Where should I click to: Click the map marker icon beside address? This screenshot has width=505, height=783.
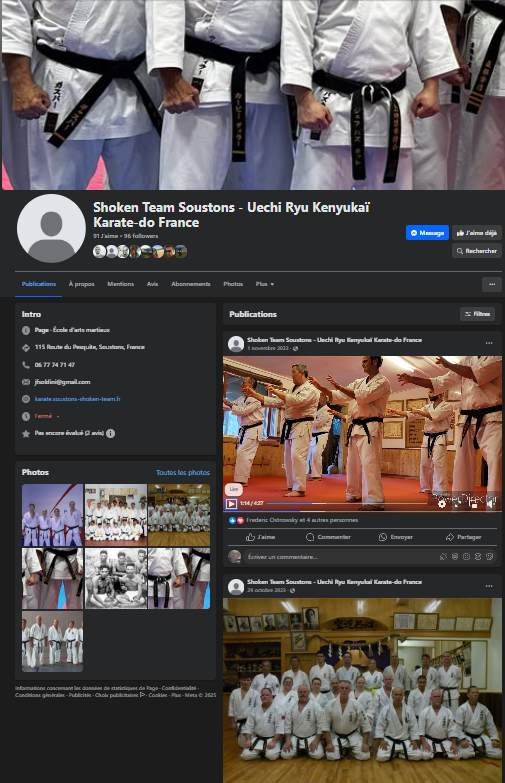[26, 347]
